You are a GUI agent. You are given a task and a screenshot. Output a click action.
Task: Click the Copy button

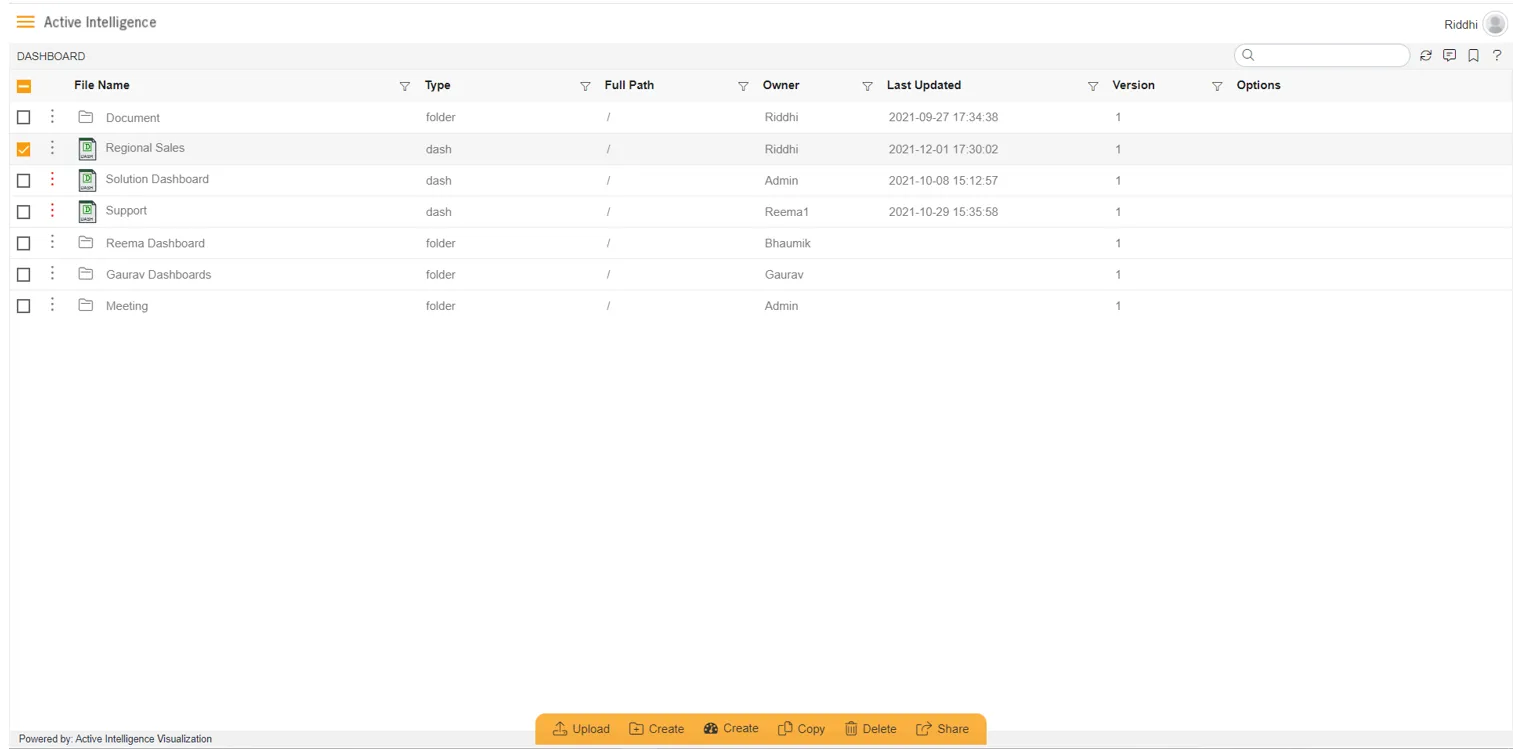[x=801, y=729]
